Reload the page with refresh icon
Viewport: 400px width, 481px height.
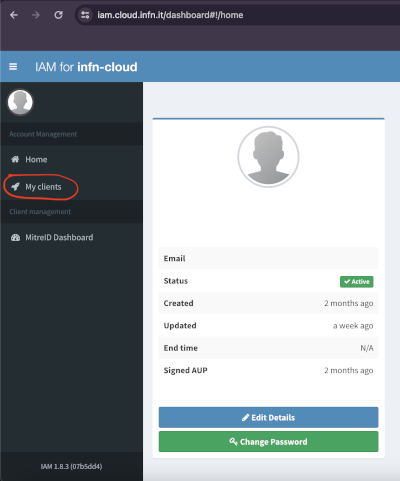pos(58,15)
